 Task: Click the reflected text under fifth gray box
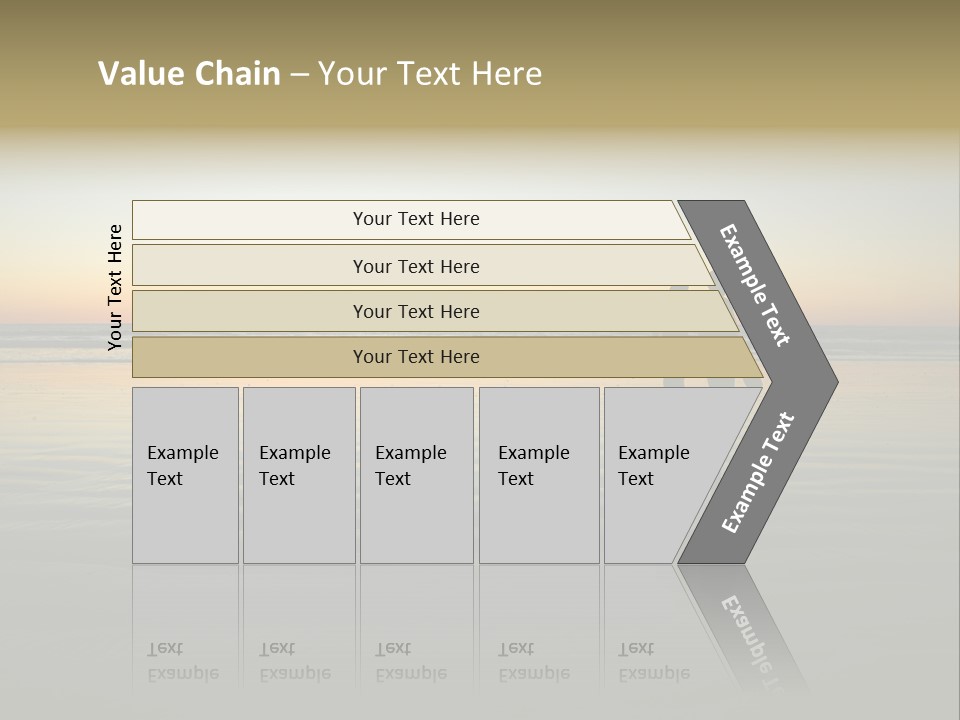pos(653,661)
